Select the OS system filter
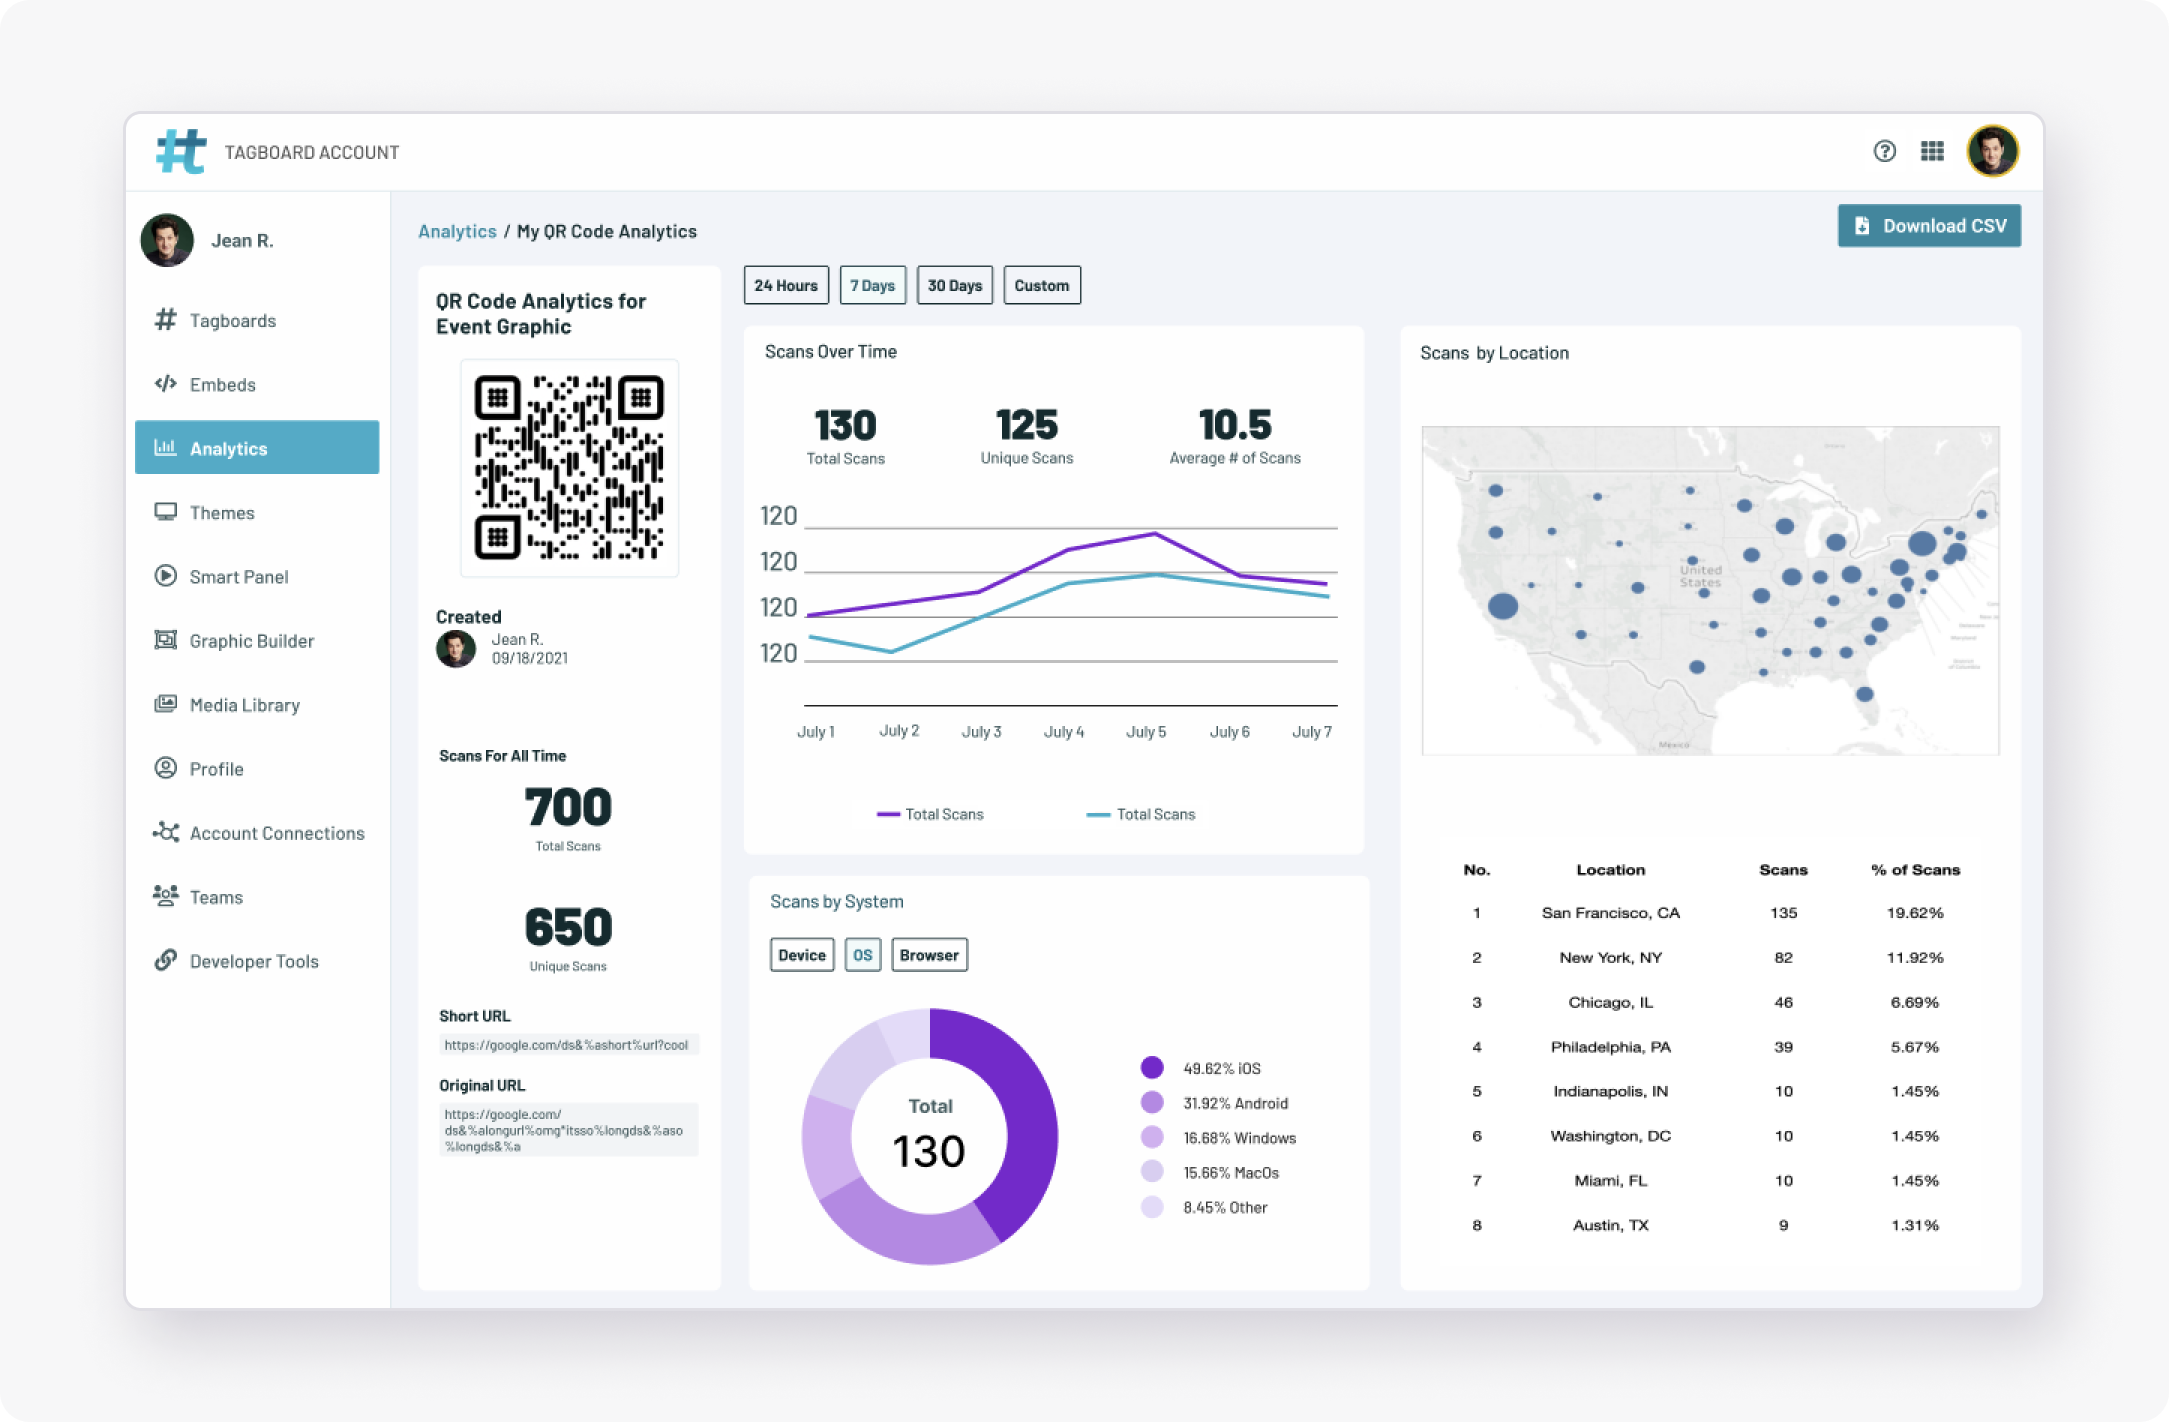The image size is (2169, 1422). (x=862, y=955)
